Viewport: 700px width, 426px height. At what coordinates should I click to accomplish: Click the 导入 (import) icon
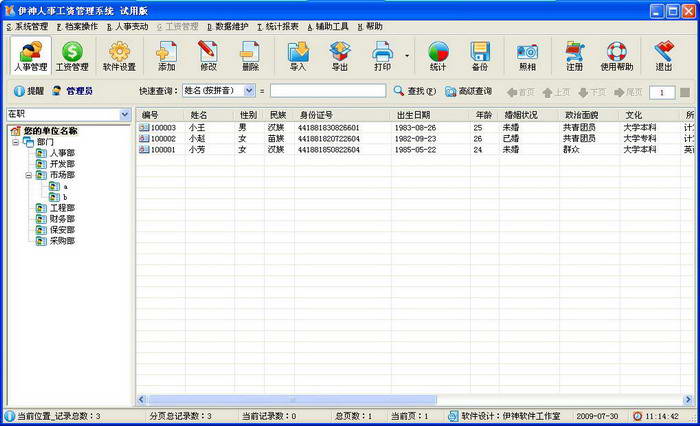point(298,56)
